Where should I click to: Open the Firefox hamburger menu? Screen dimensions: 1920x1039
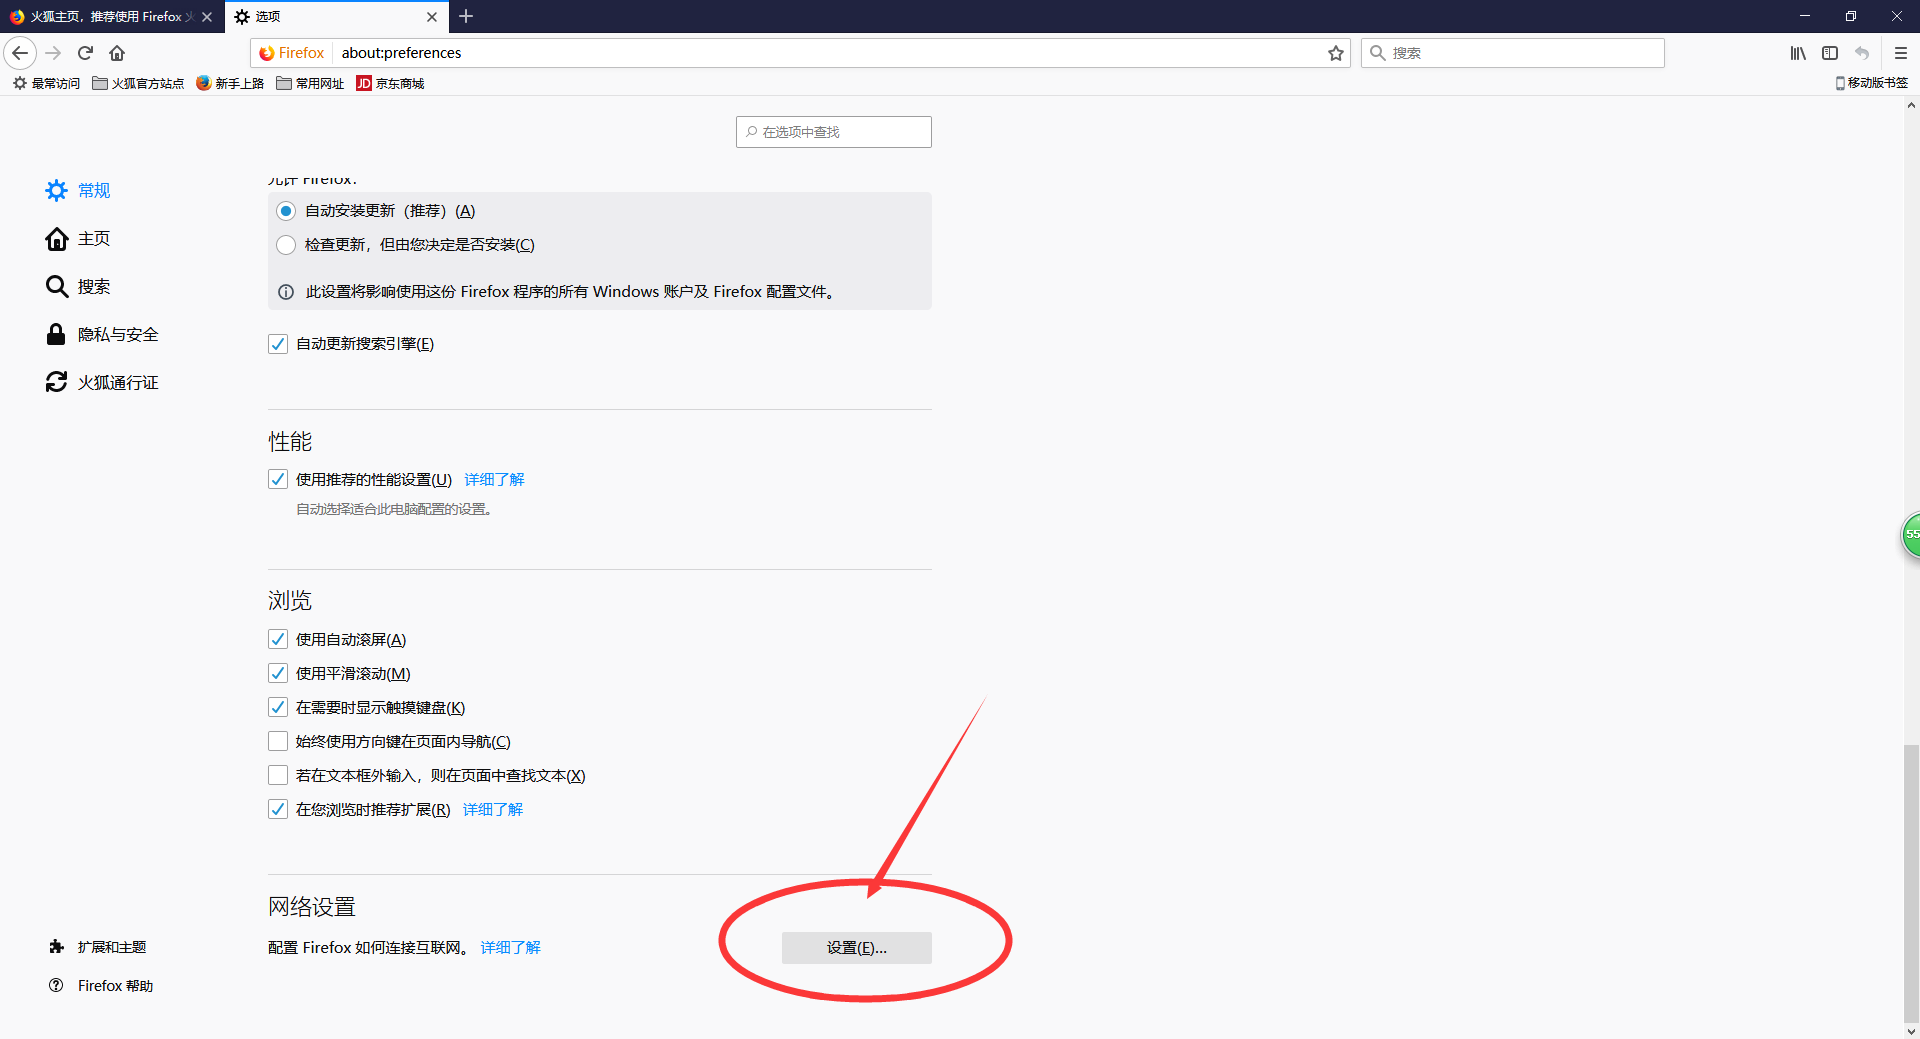click(1901, 53)
